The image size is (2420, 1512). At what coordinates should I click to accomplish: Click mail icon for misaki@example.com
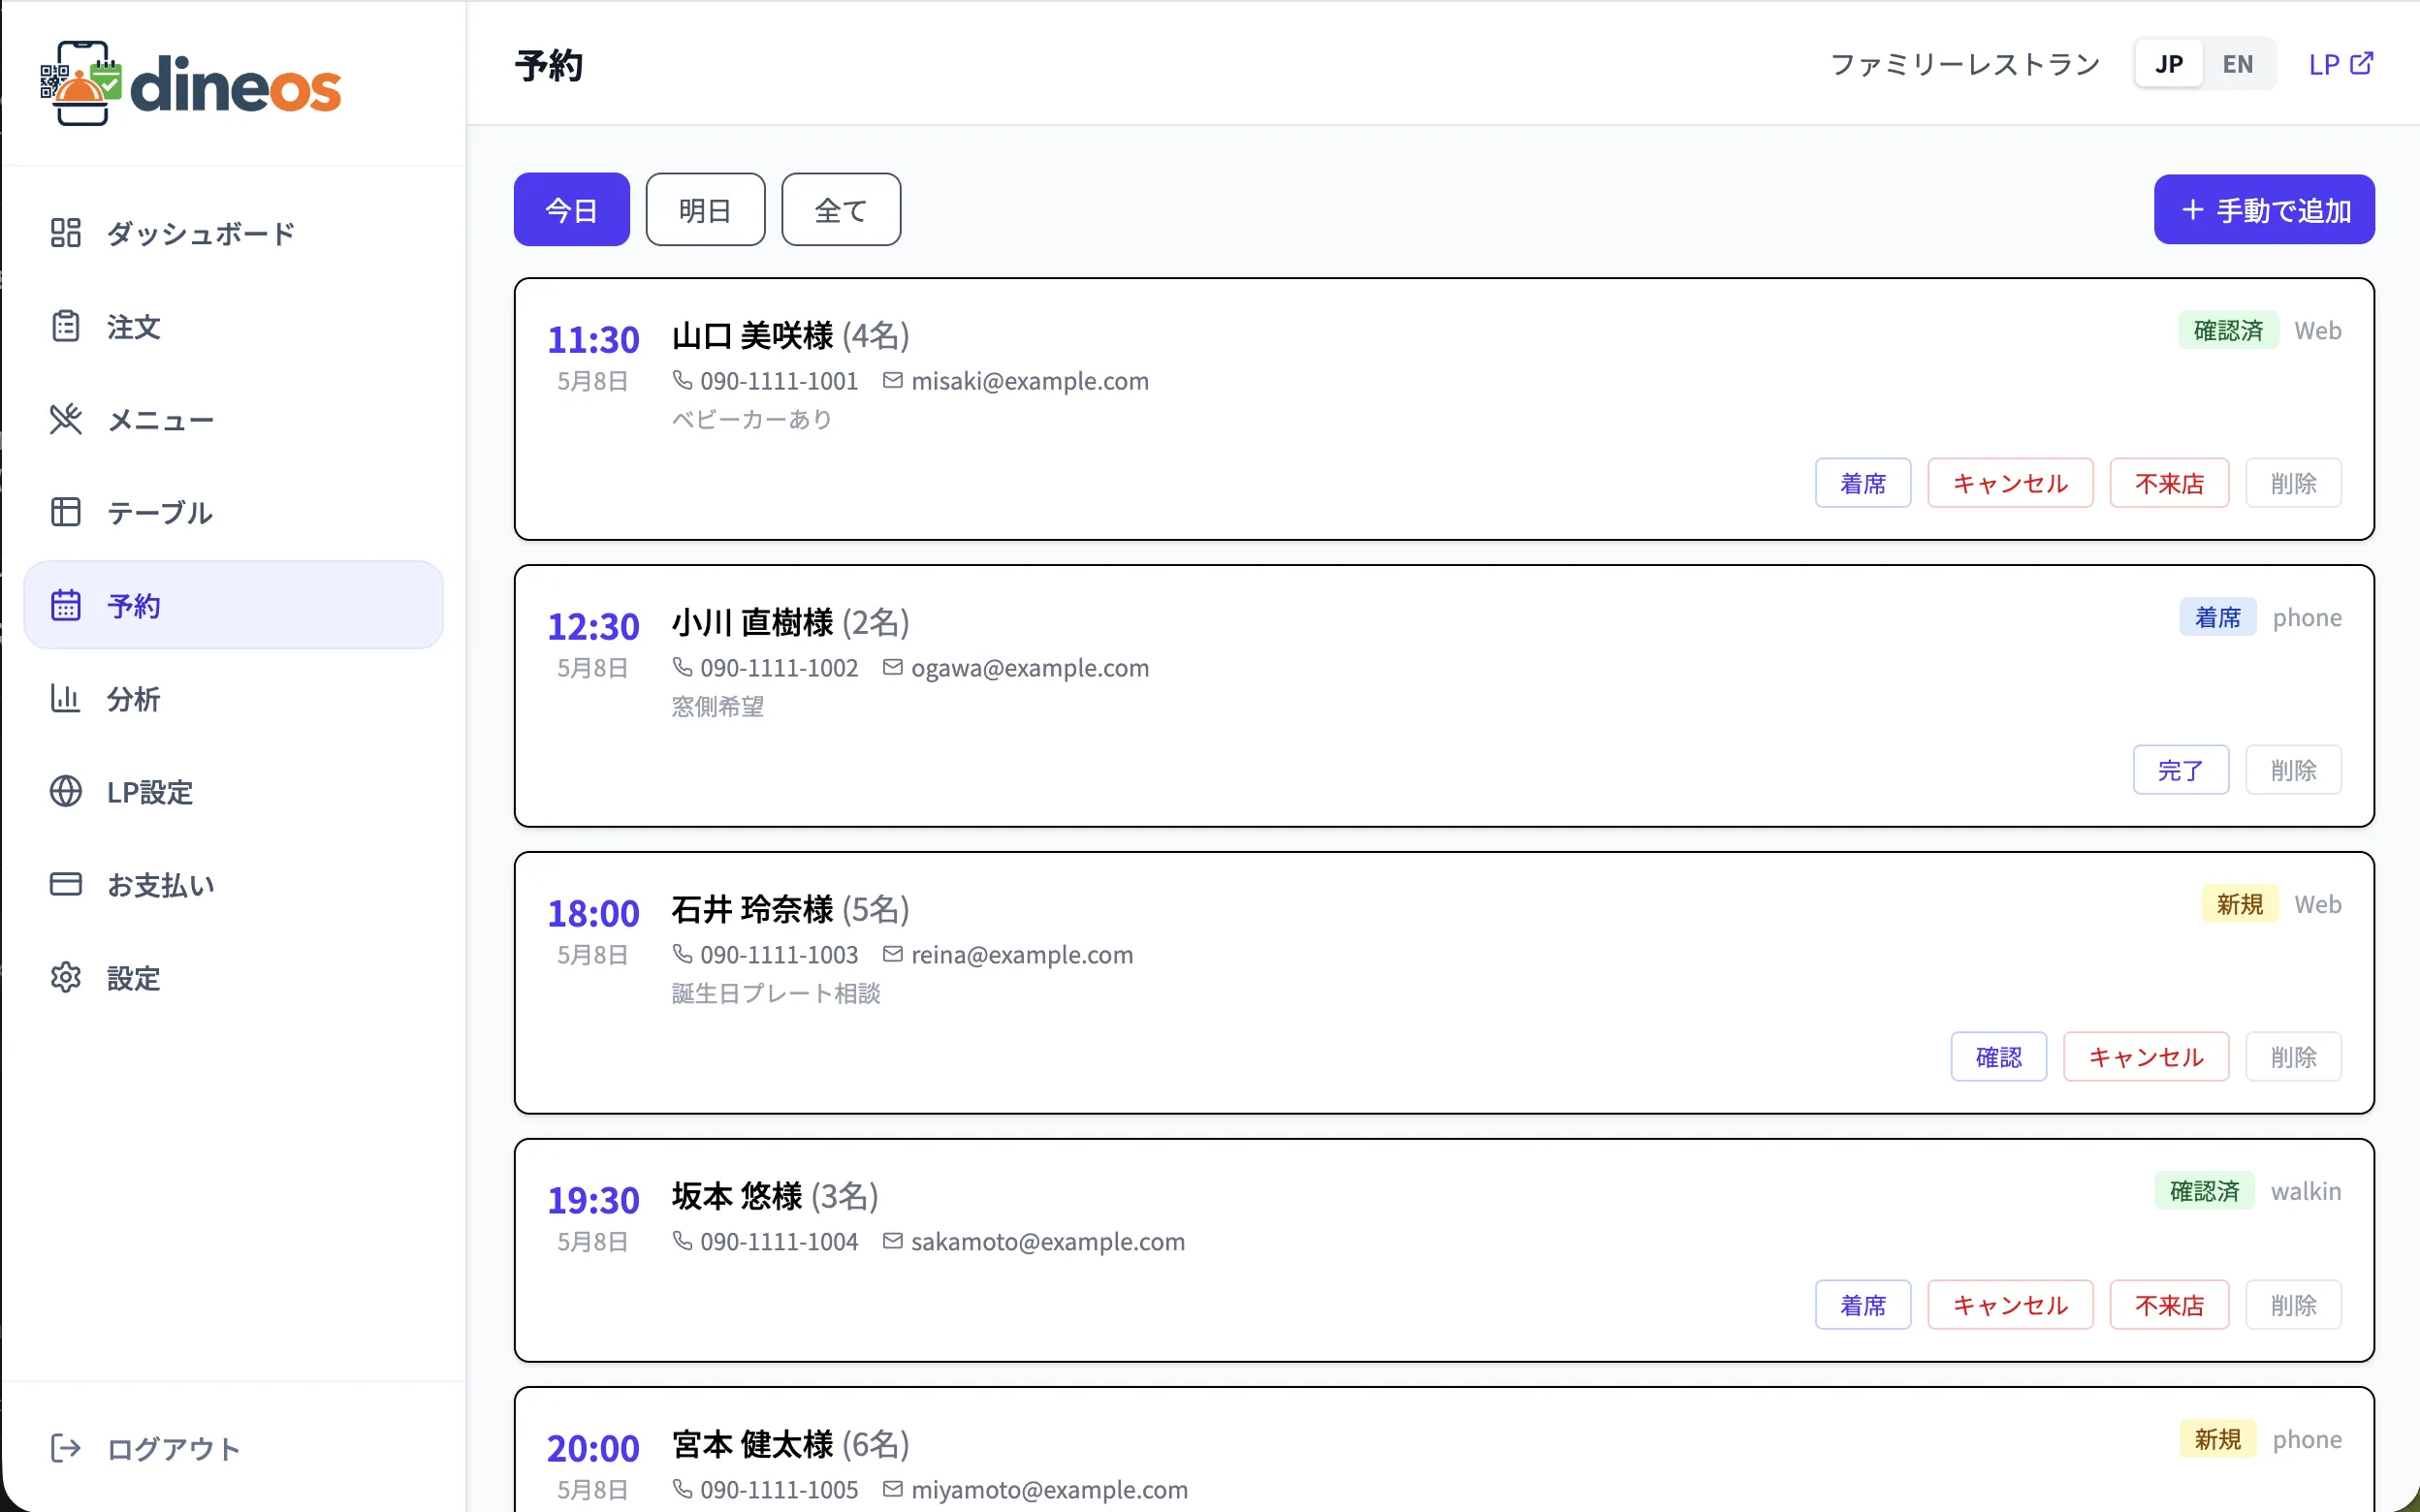coord(893,380)
